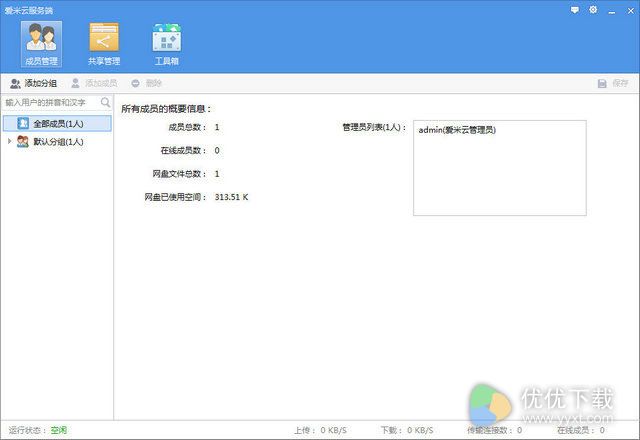Click the 下载 0 KB/S status entry
Image resolution: width=640 pixels, height=440 pixels.
[x=407, y=430]
